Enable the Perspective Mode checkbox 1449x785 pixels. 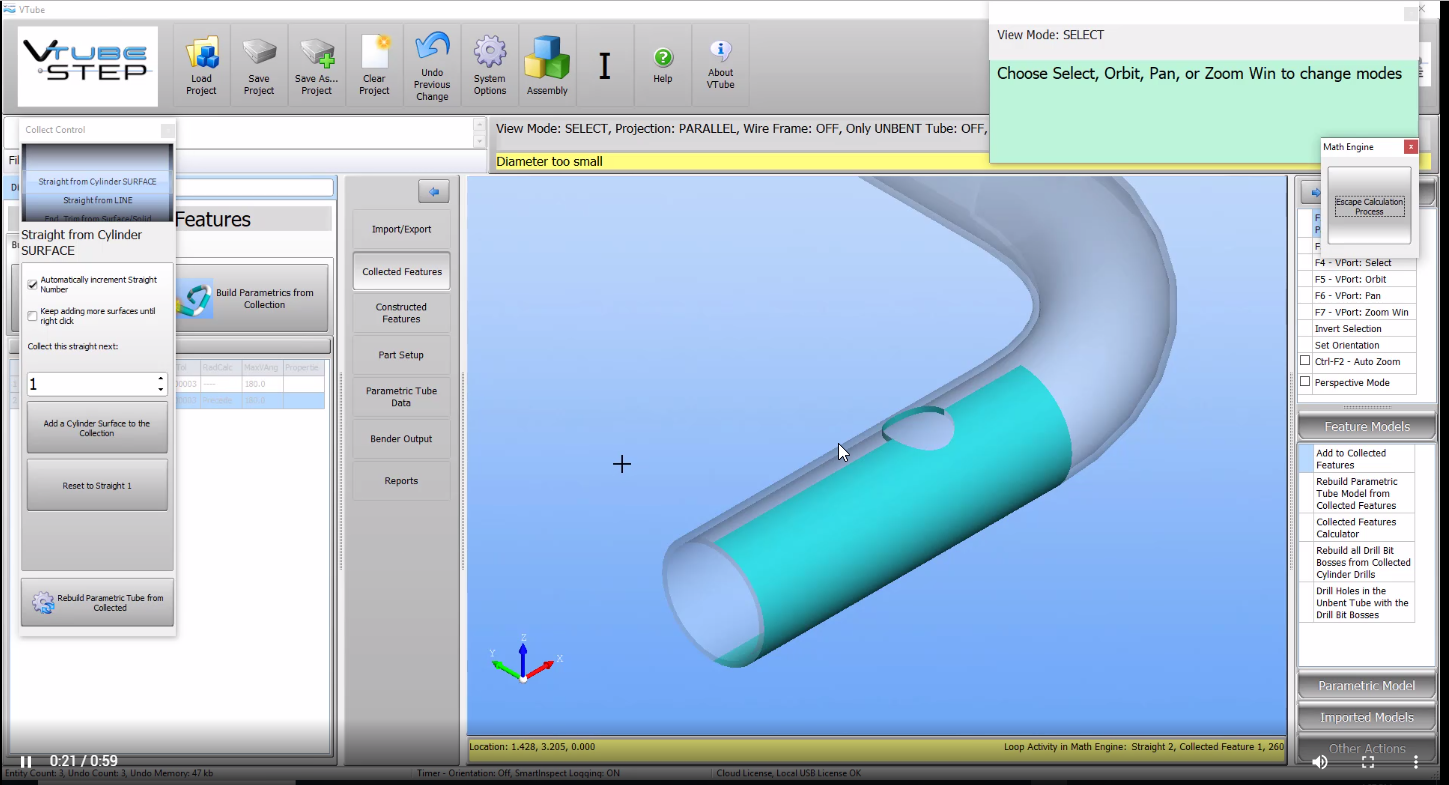pyautogui.click(x=1305, y=382)
